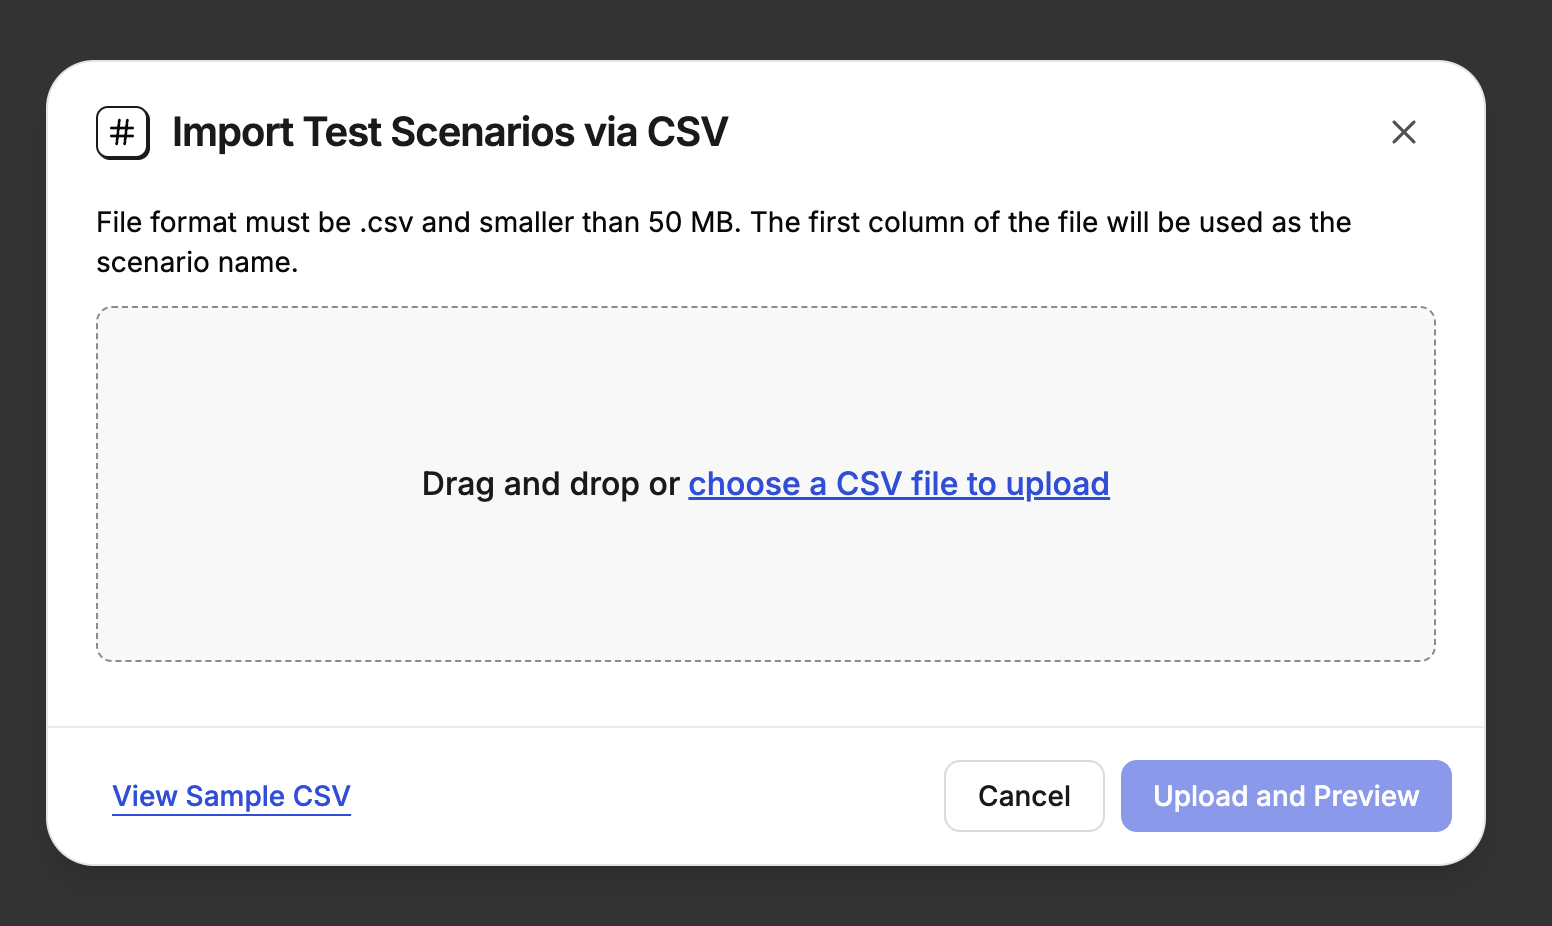
Task: Click the Upload and Preview button
Action: (1286, 796)
